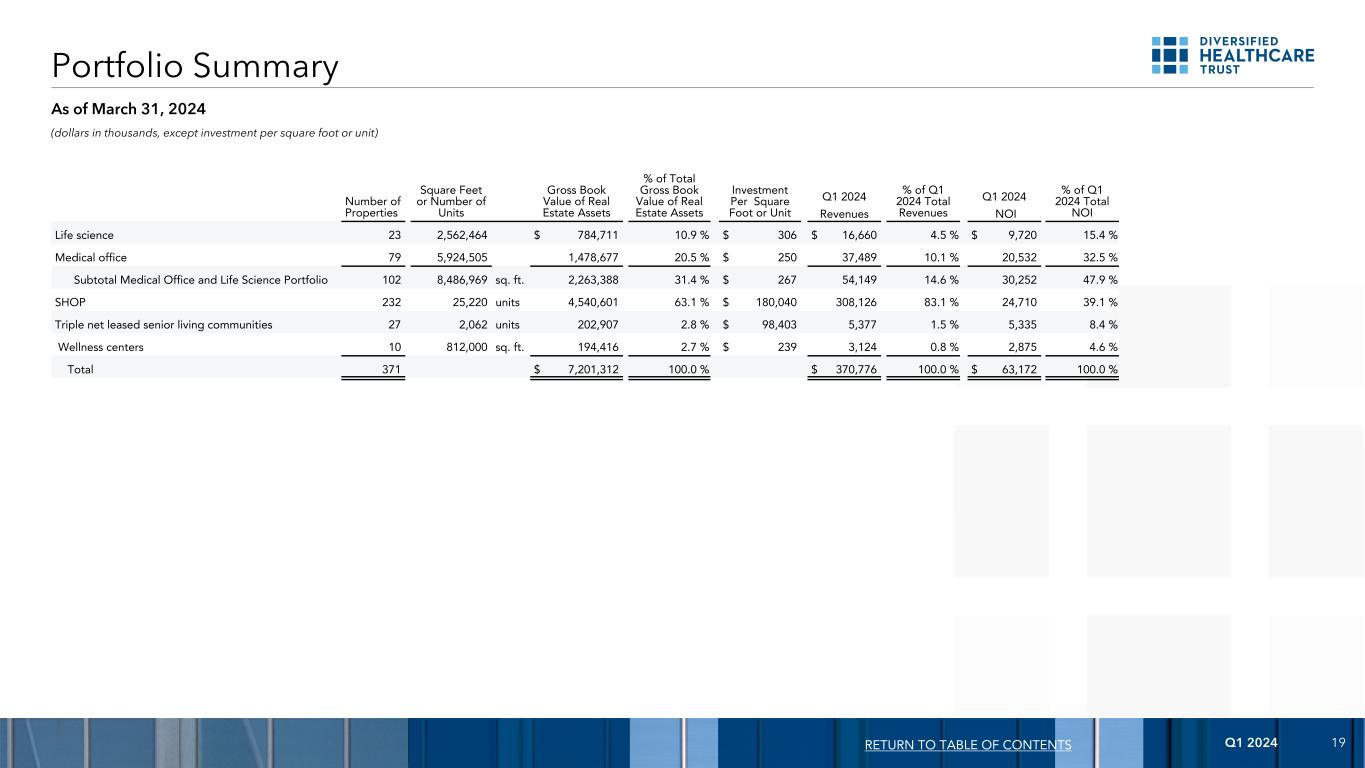
Task: Select Triple net leased senior living communities
Action: [x=163, y=324]
